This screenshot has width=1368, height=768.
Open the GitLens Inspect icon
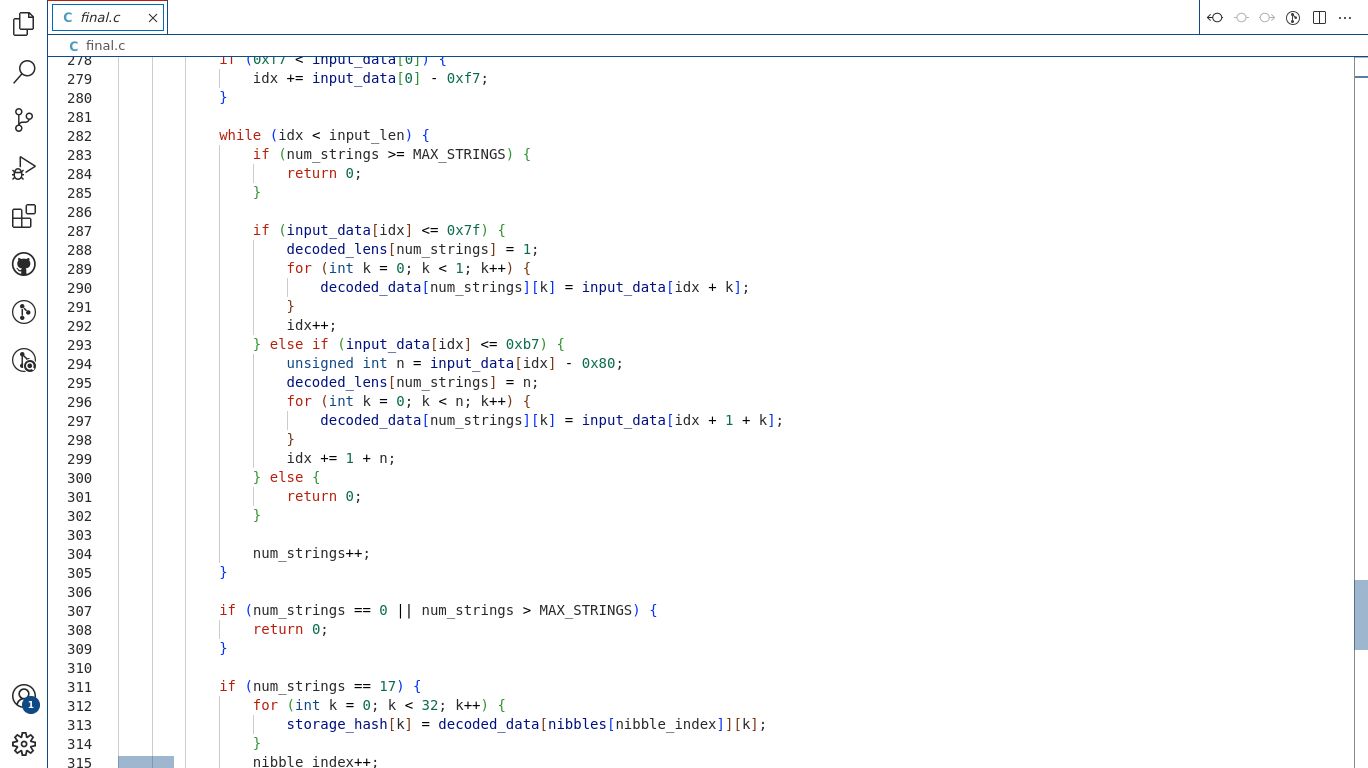point(24,360)
